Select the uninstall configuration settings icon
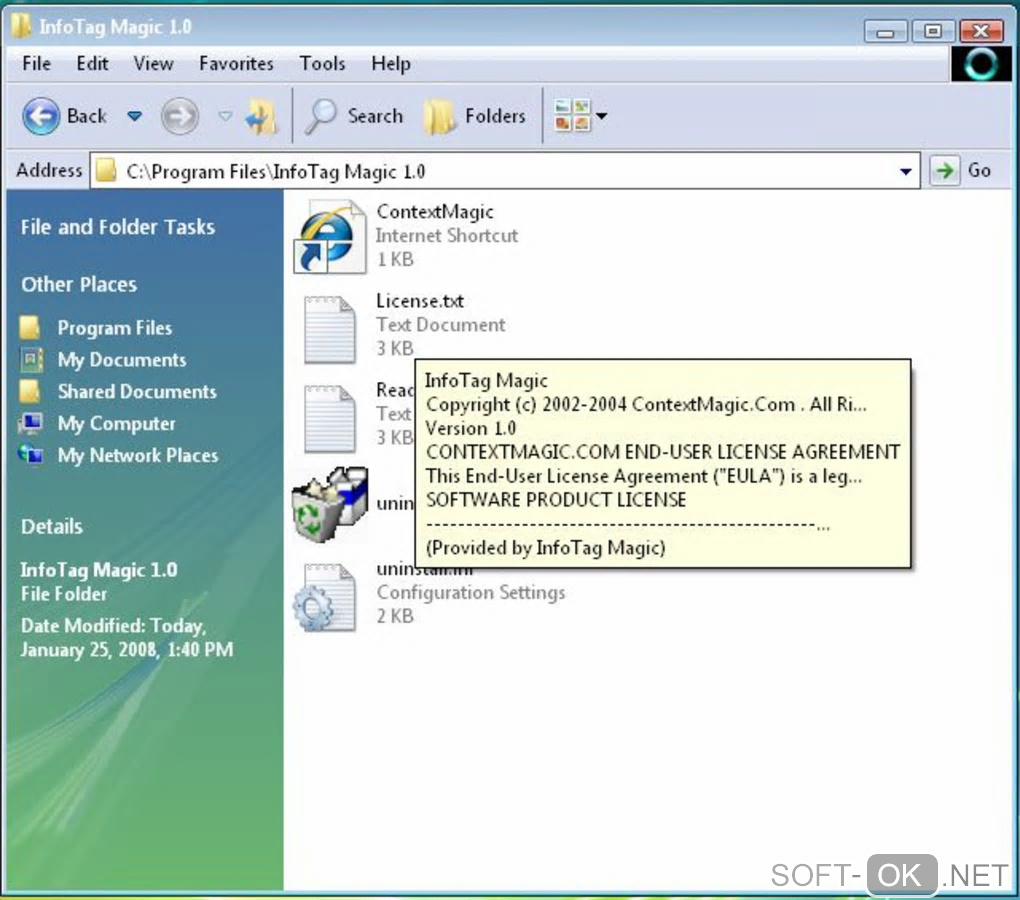 (325, 597)
